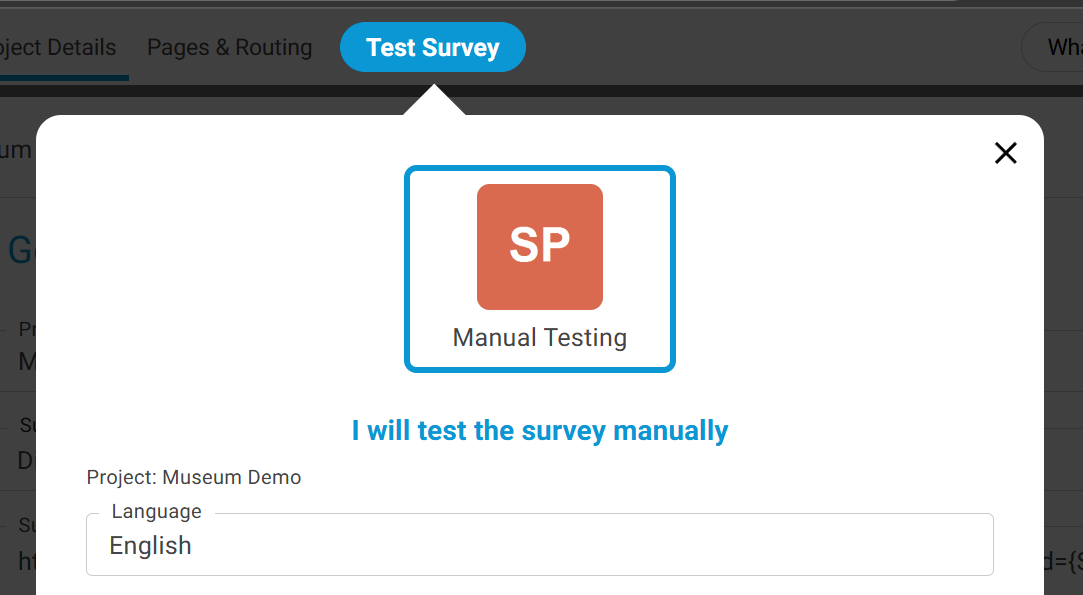The image size is (1083, 595).
Task: Click the truncated text ending "d={S"
Action: pyautogui.click(x=1062, y=561)
